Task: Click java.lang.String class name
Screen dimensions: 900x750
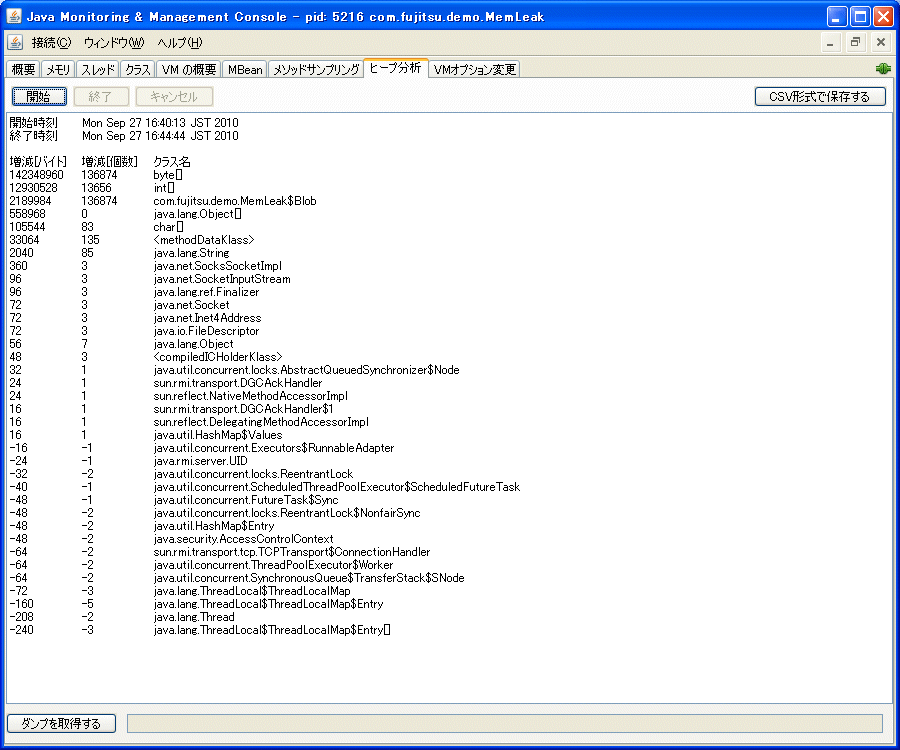Action: [191, 253]
